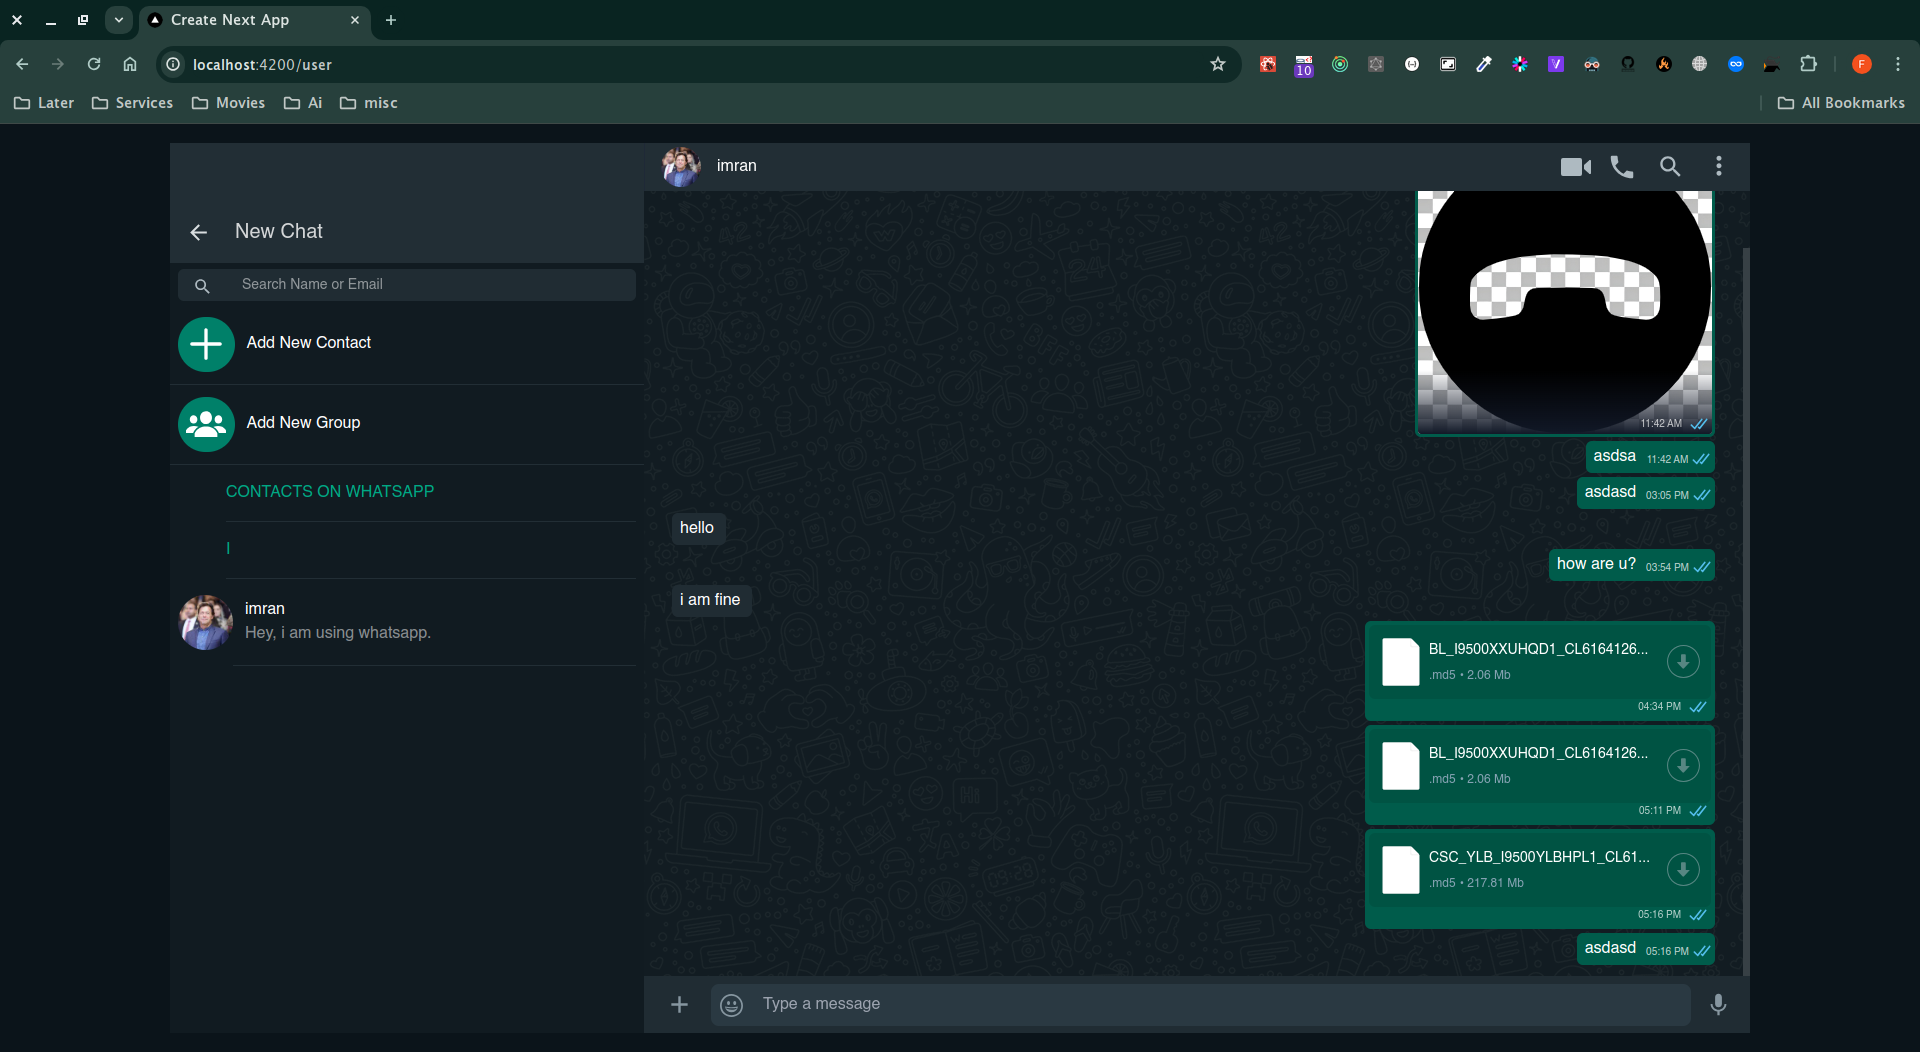Viewport: 1920px width, 1052px height.
Task: Open Ai bookmarks folder
Action: [303, 103]
